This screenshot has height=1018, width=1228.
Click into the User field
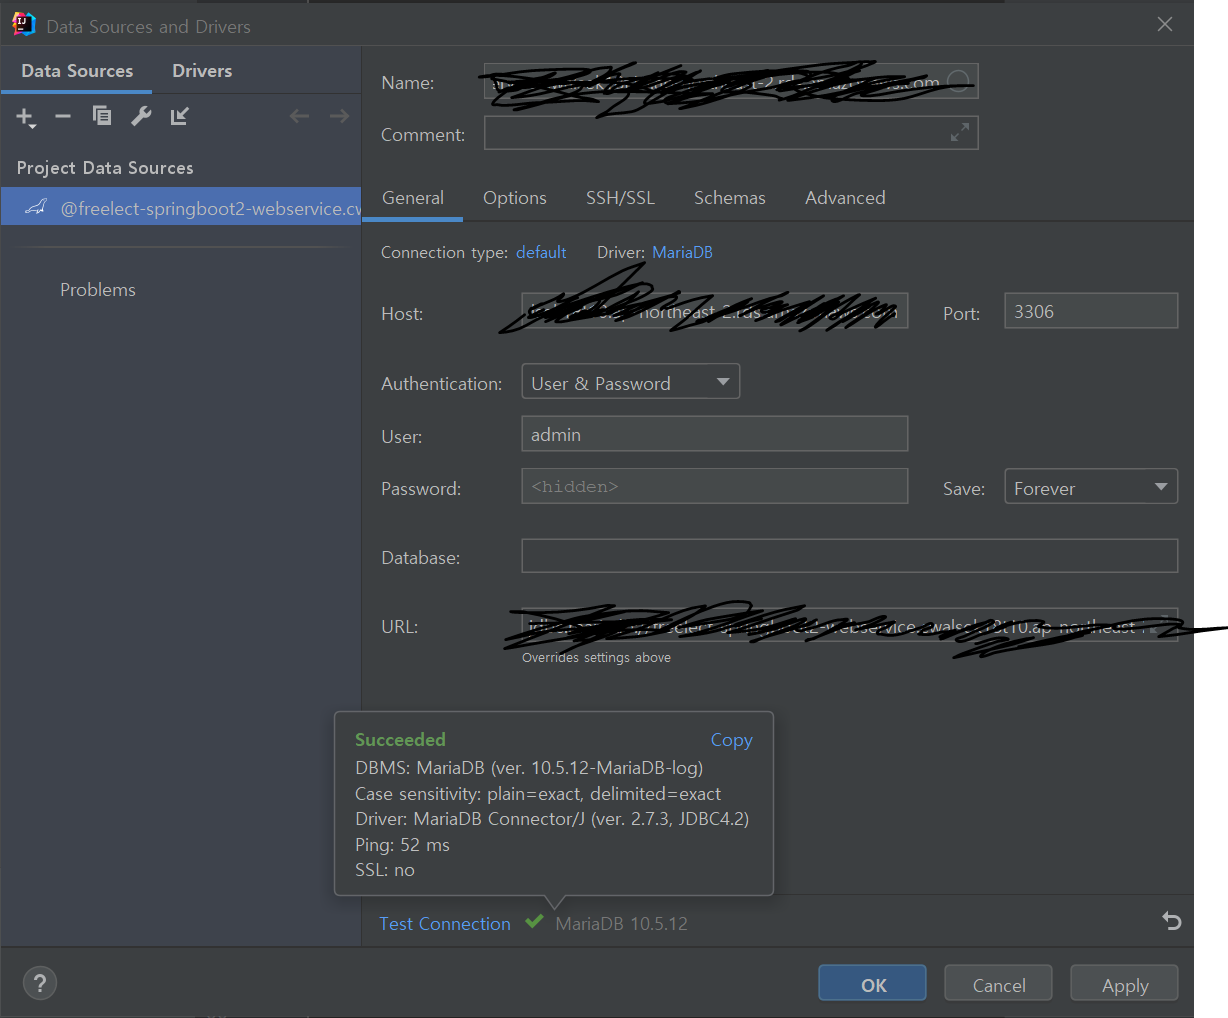click(x=715, y=434)
